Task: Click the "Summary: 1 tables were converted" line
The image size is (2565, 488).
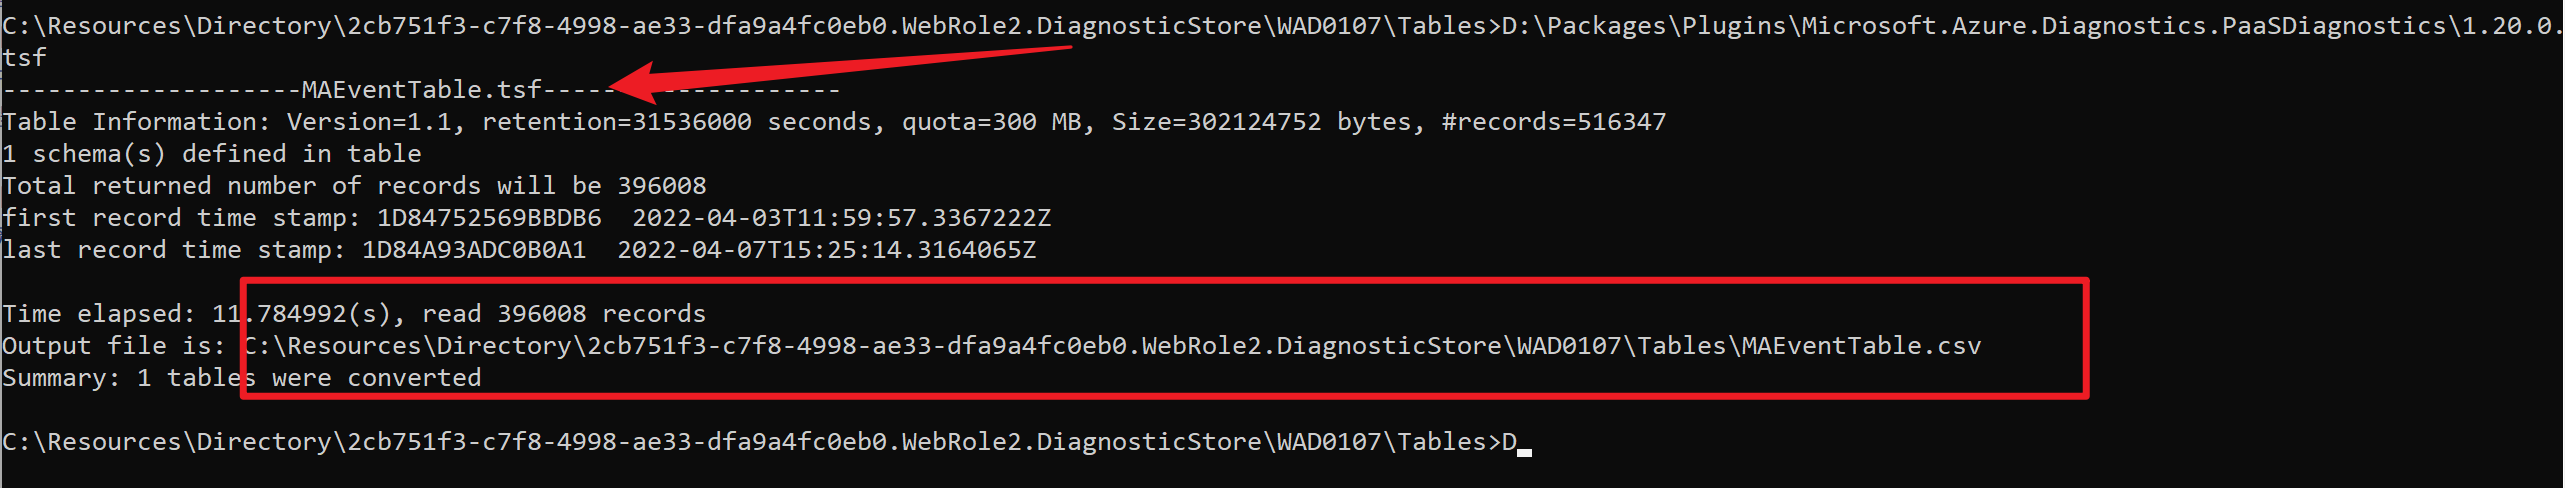Action: 242,378
